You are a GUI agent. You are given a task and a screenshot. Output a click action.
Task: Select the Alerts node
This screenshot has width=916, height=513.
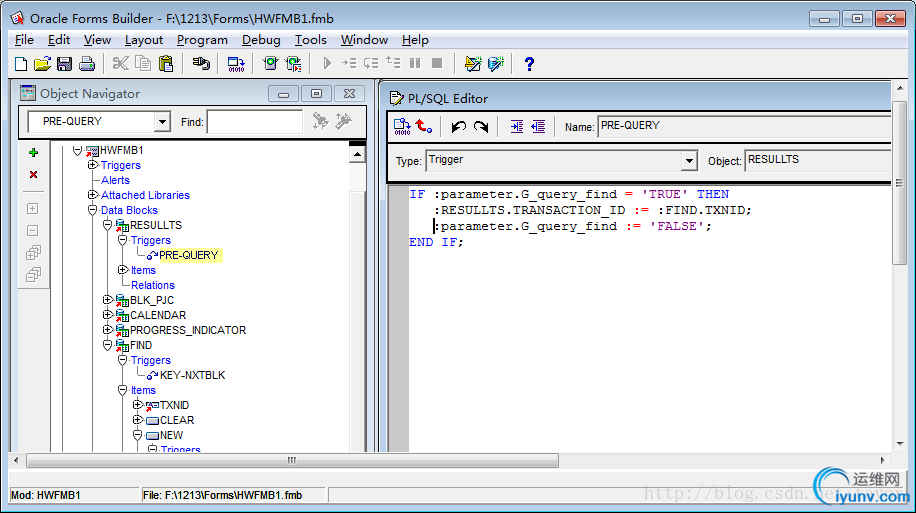(115, 180)
